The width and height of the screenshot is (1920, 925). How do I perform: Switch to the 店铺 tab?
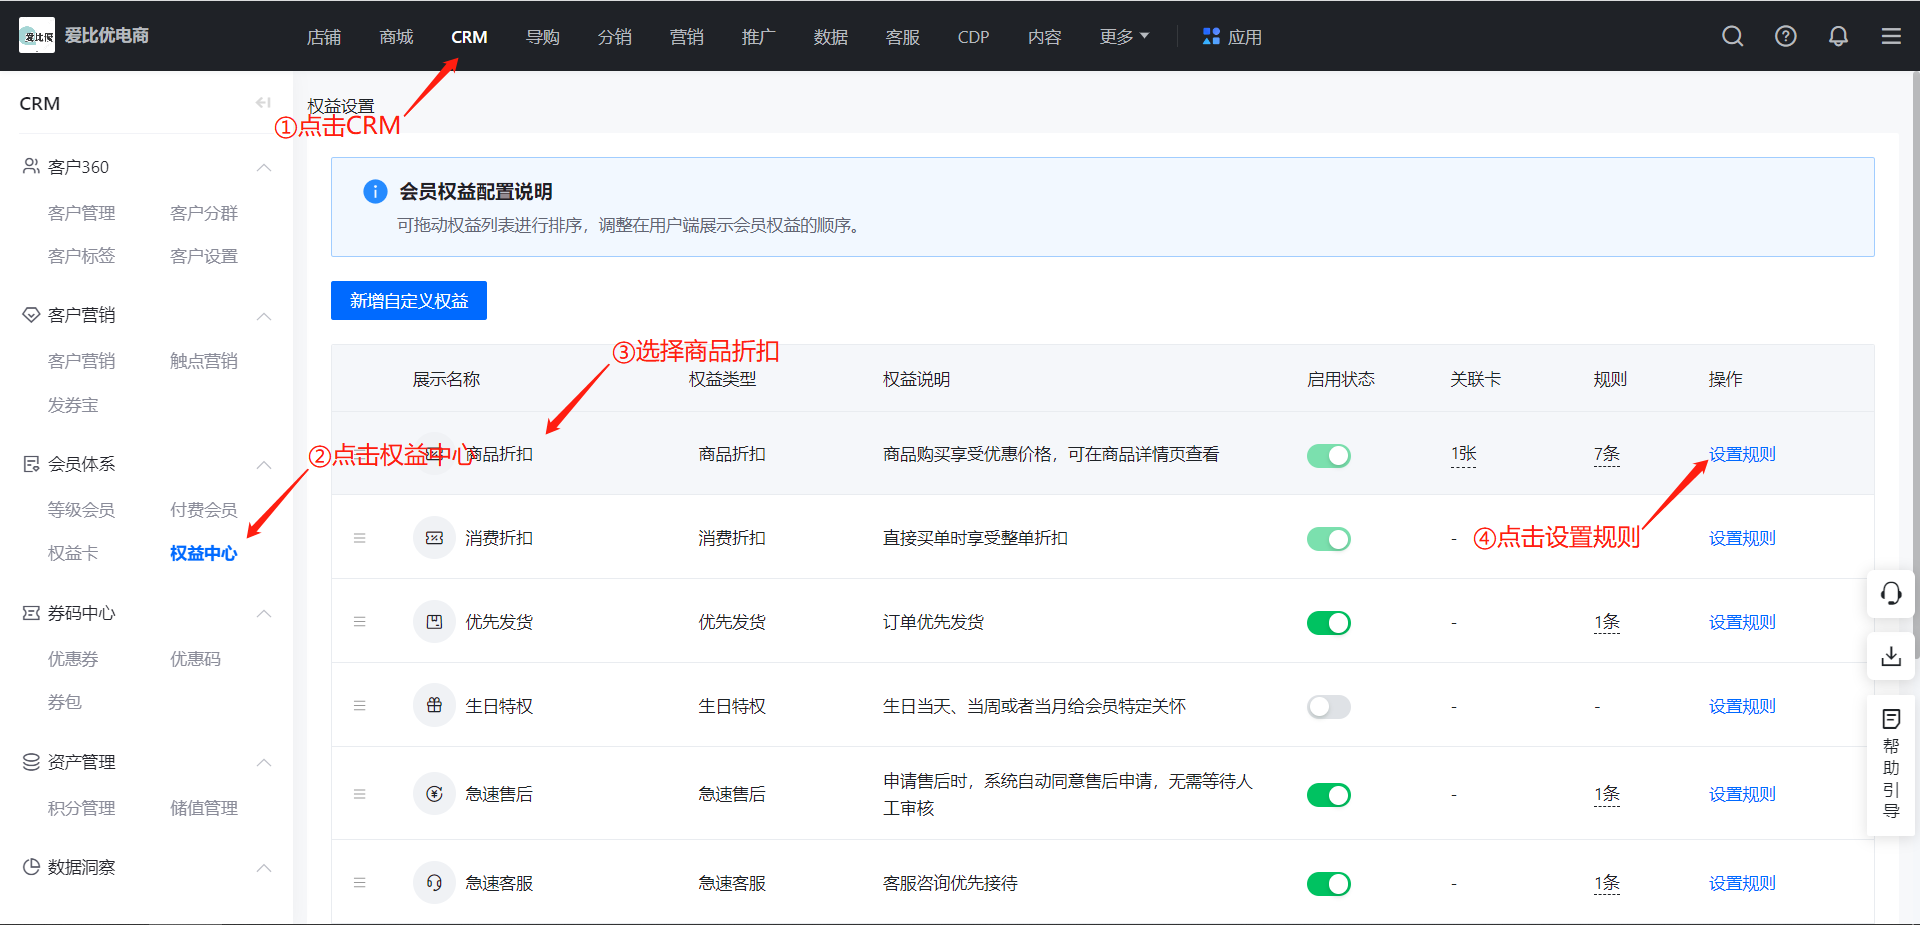click(324, 37)
